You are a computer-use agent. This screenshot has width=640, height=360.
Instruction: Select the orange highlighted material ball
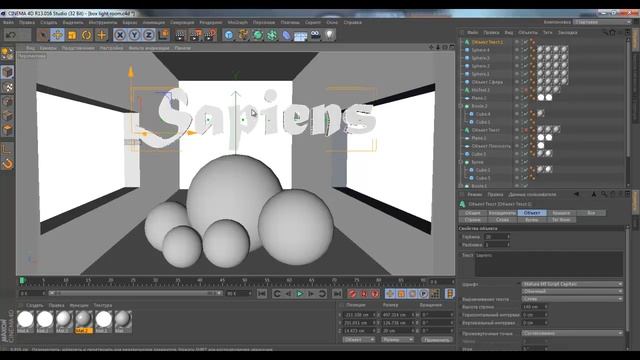(x=84, y=320)
